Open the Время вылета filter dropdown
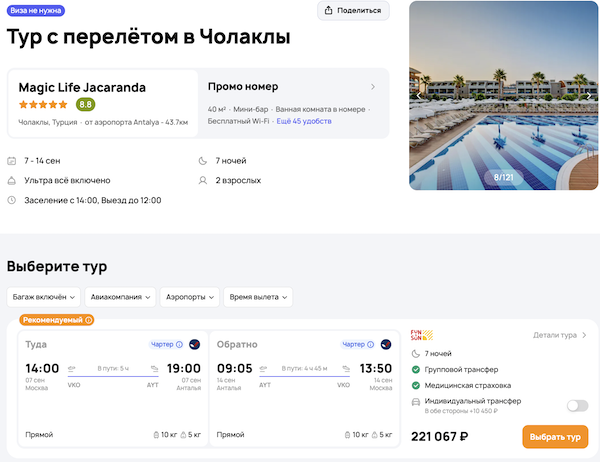Viewport: 600px width, 462px height. click(x=257, y=297)
